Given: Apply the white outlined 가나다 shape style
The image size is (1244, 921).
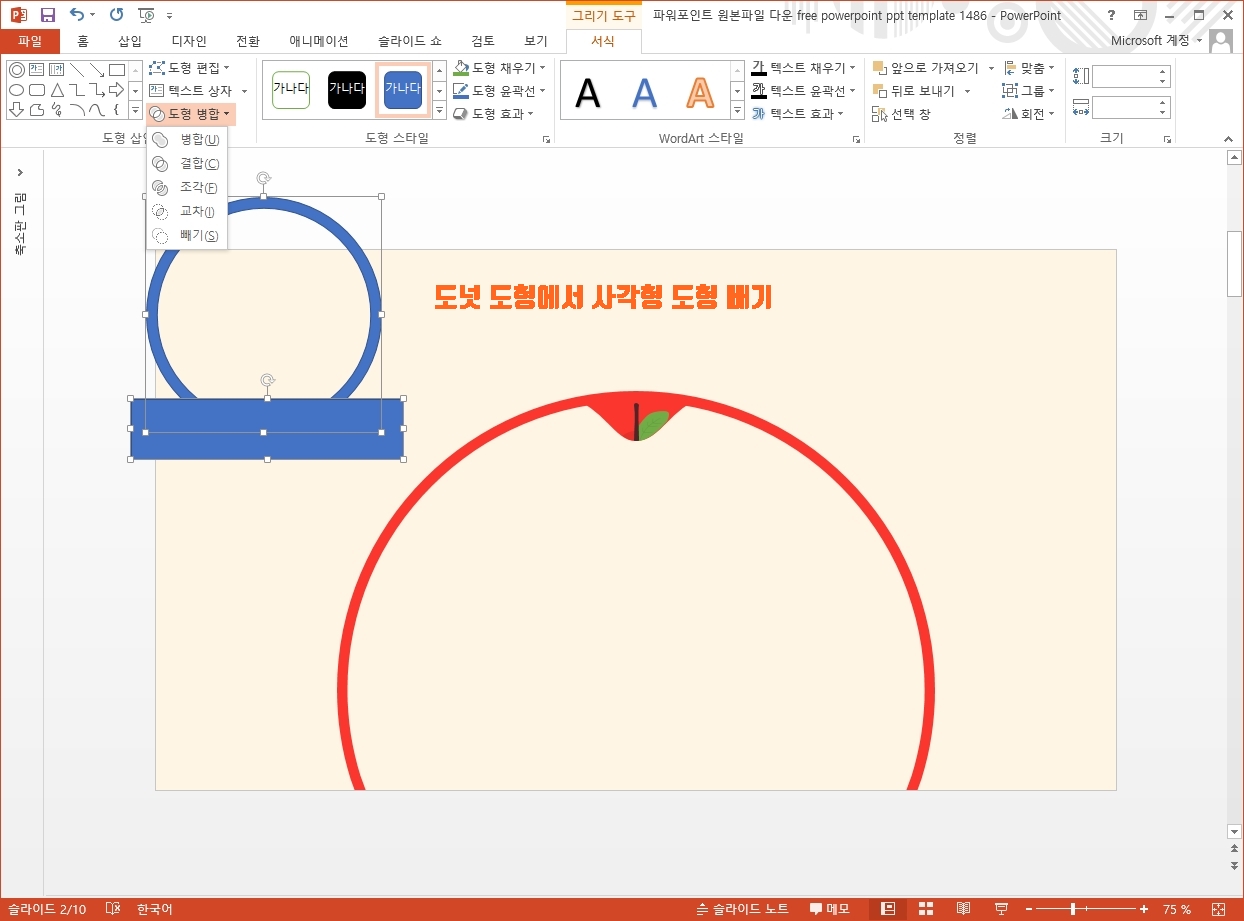Looking at the screenshot, I should click(291, 89).
